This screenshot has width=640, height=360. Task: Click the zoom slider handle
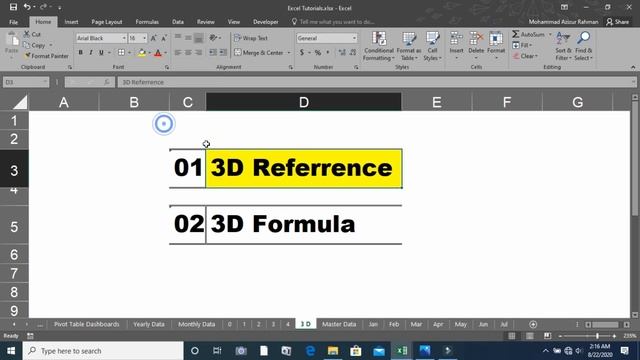click(x=597, y=336)
